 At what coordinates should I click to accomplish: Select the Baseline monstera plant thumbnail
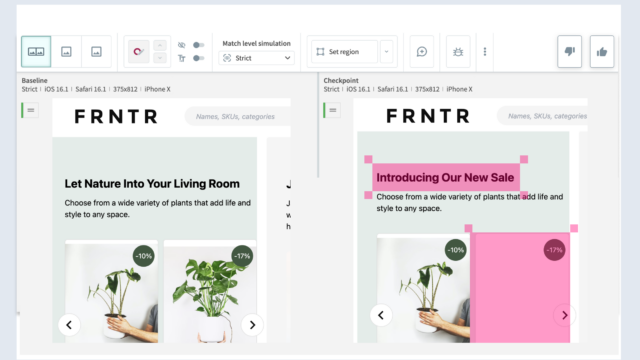[x=210, y=291]
